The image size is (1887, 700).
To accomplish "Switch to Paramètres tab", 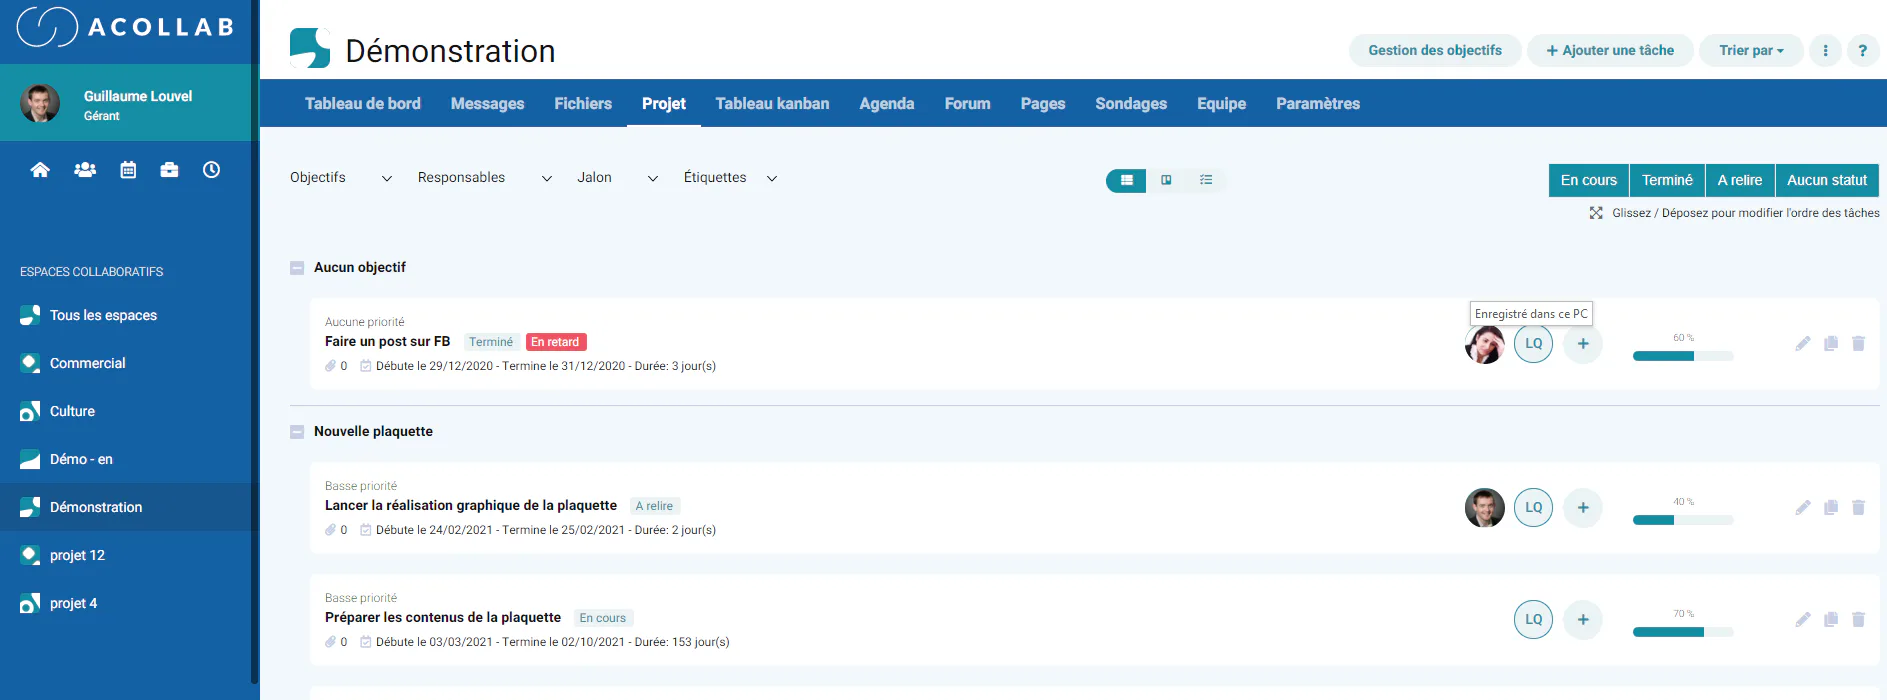I will [x=1318, y=103].
